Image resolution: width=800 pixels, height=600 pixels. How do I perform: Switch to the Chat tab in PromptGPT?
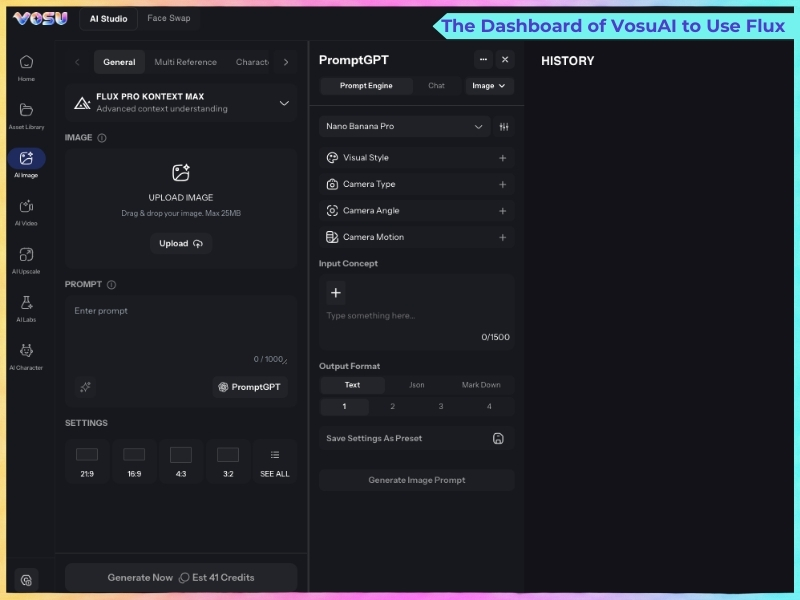click(436, 86)
